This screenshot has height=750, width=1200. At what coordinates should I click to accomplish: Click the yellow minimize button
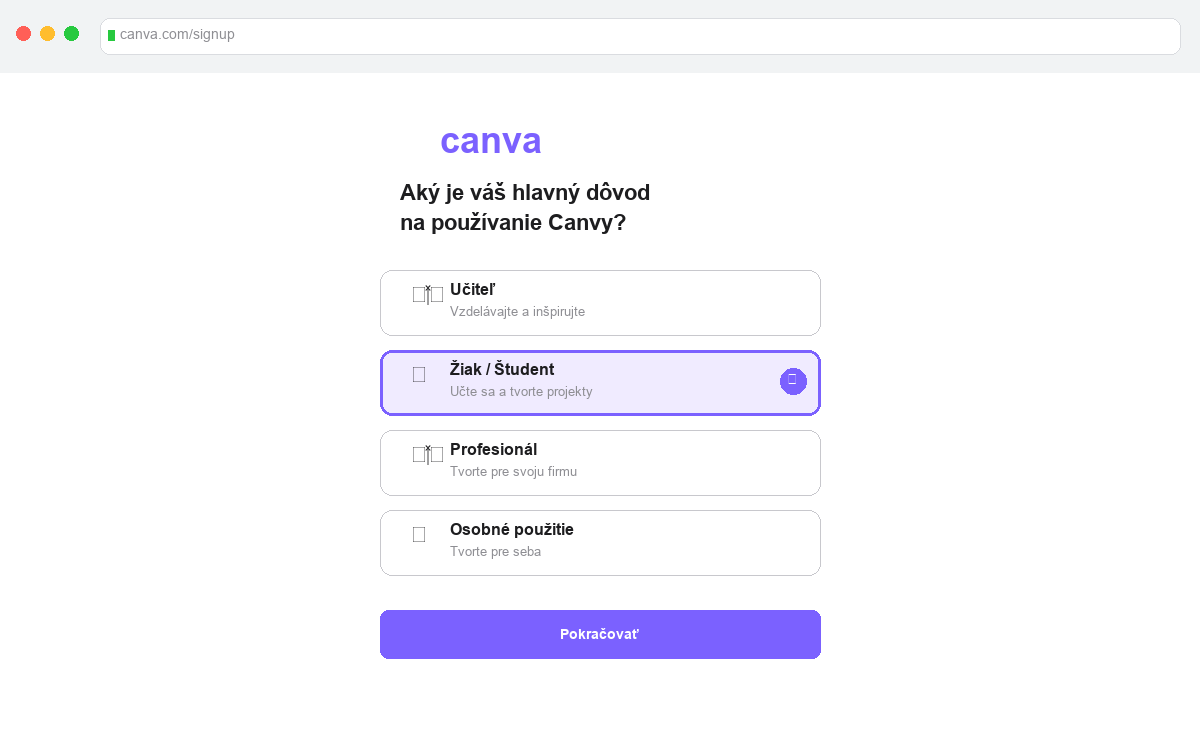click(47, 33)
